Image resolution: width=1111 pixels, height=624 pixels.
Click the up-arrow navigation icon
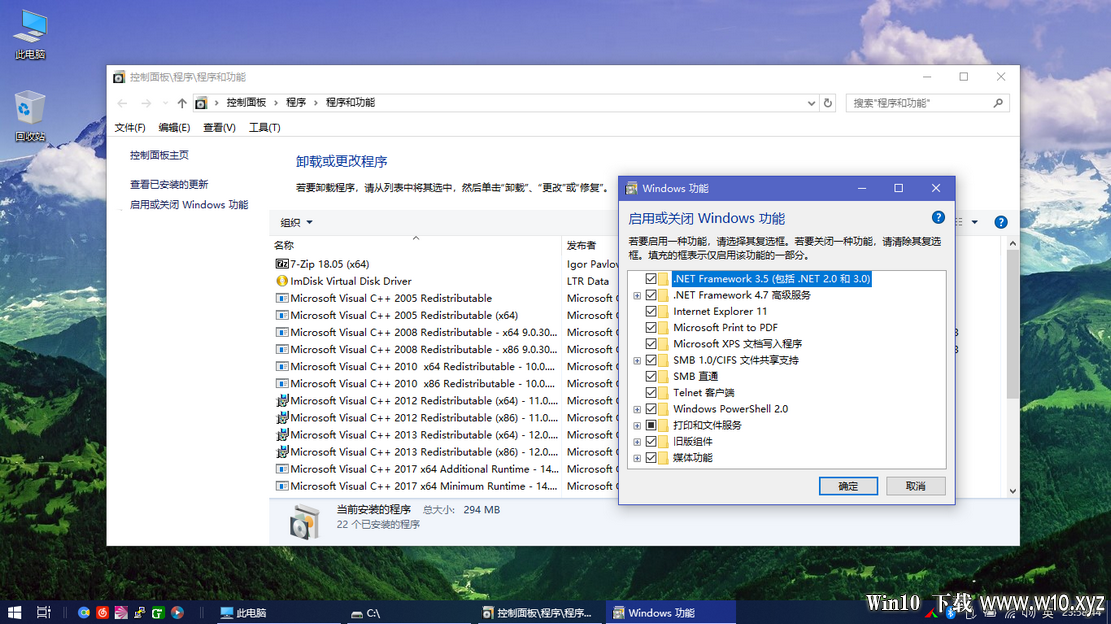click(182, 103)
